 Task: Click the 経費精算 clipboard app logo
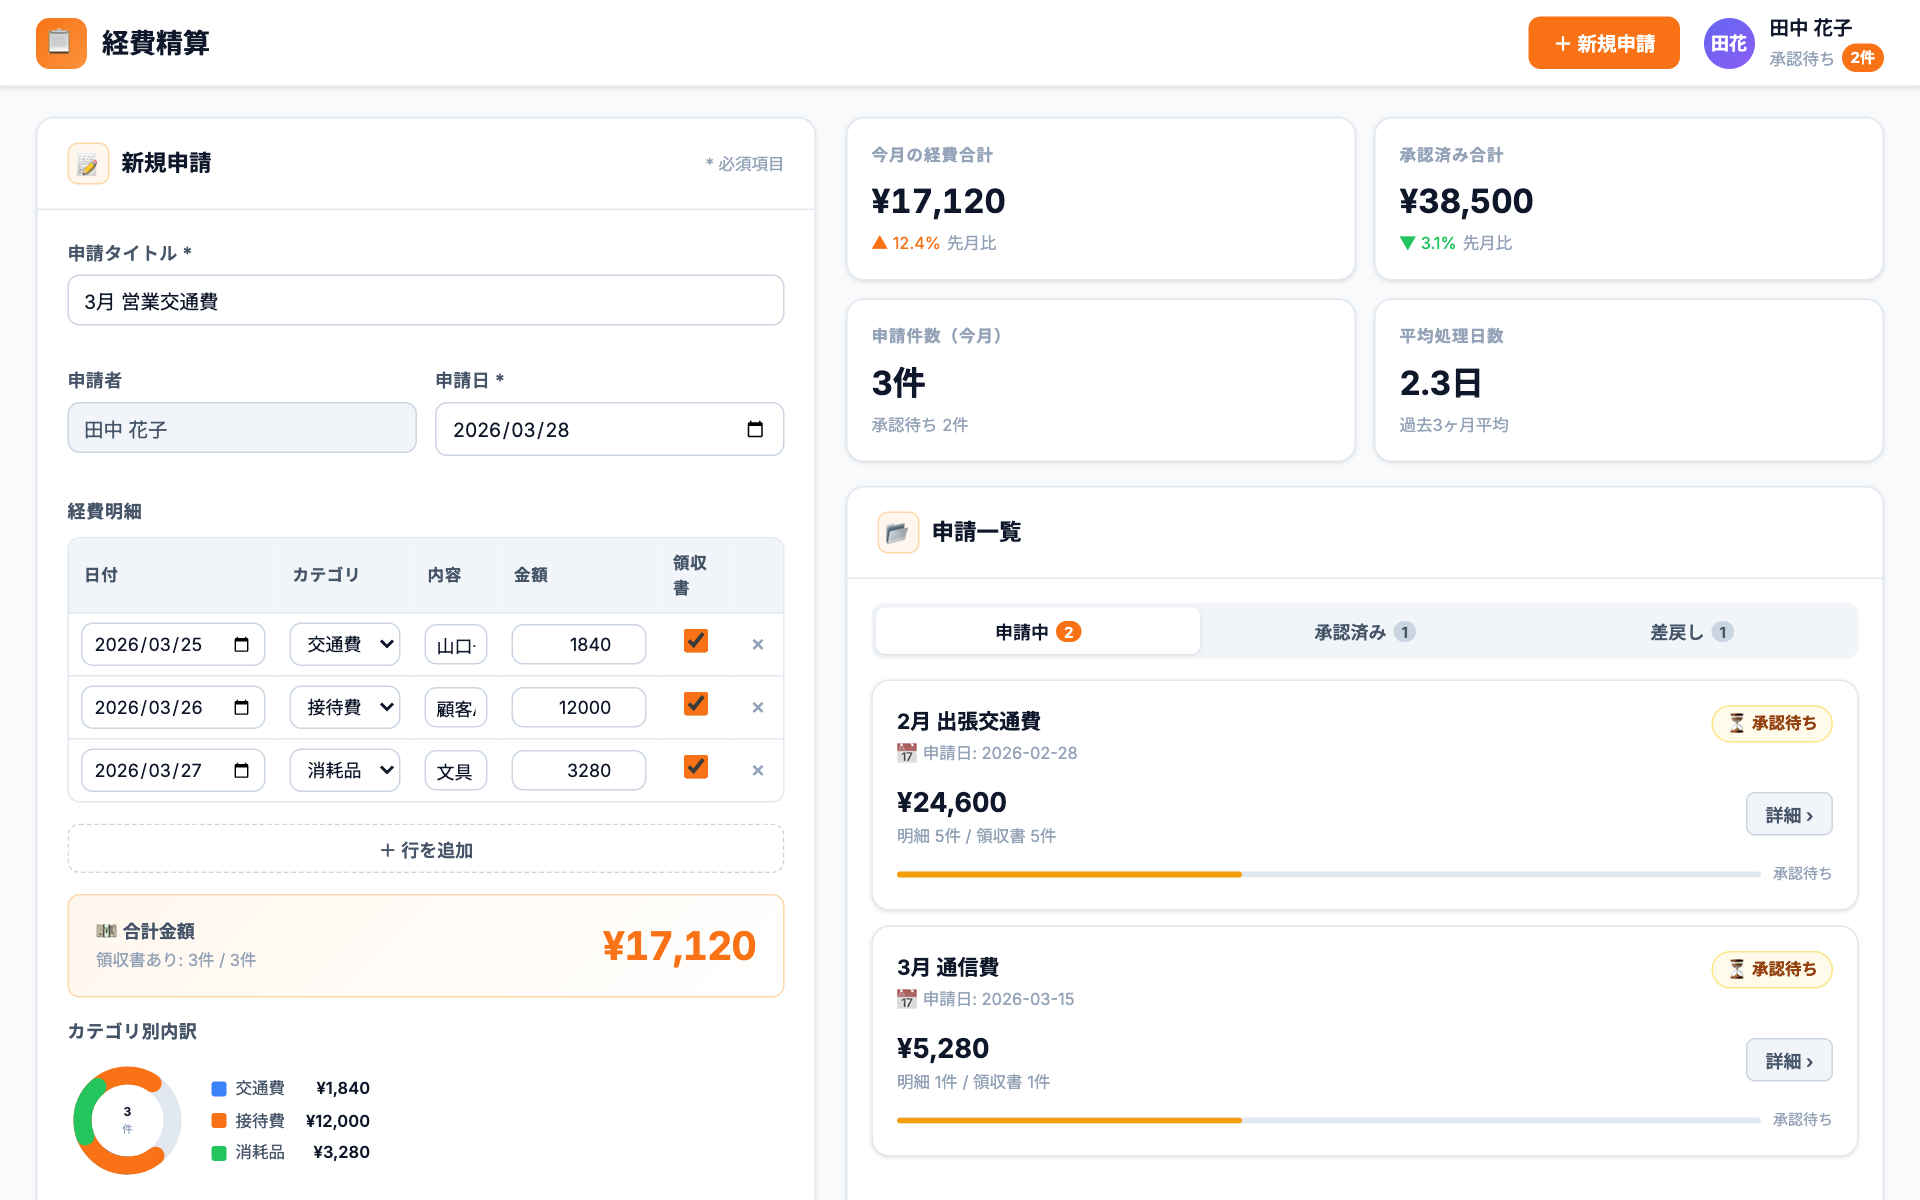(60, 43)
